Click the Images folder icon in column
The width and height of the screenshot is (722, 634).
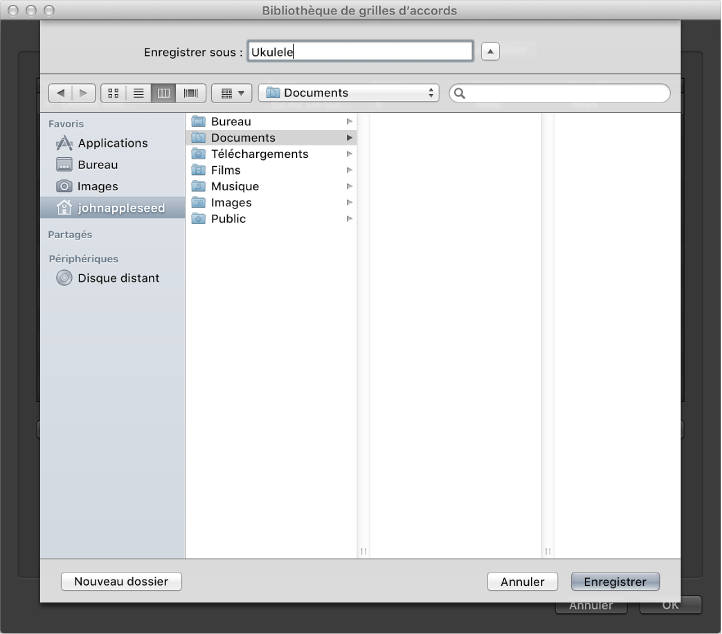(198, 203)
